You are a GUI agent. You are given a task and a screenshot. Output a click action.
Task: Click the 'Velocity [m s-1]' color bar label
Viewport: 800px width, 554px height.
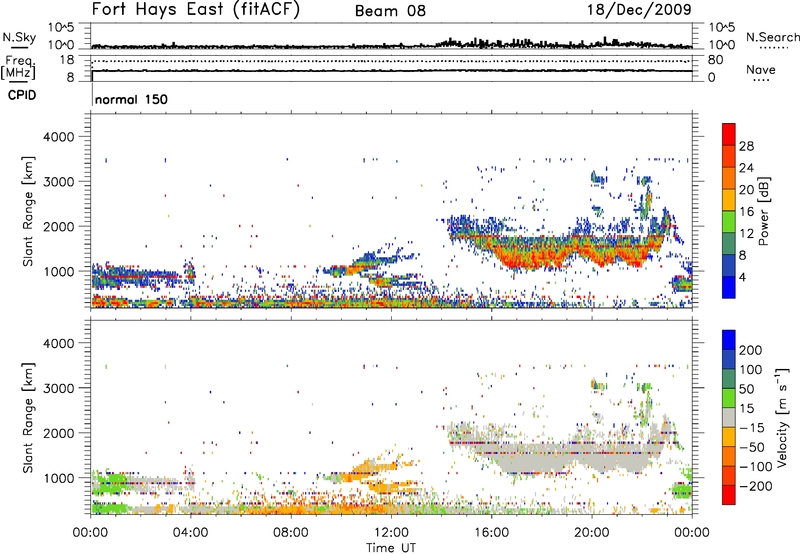[x=782, y=417]
